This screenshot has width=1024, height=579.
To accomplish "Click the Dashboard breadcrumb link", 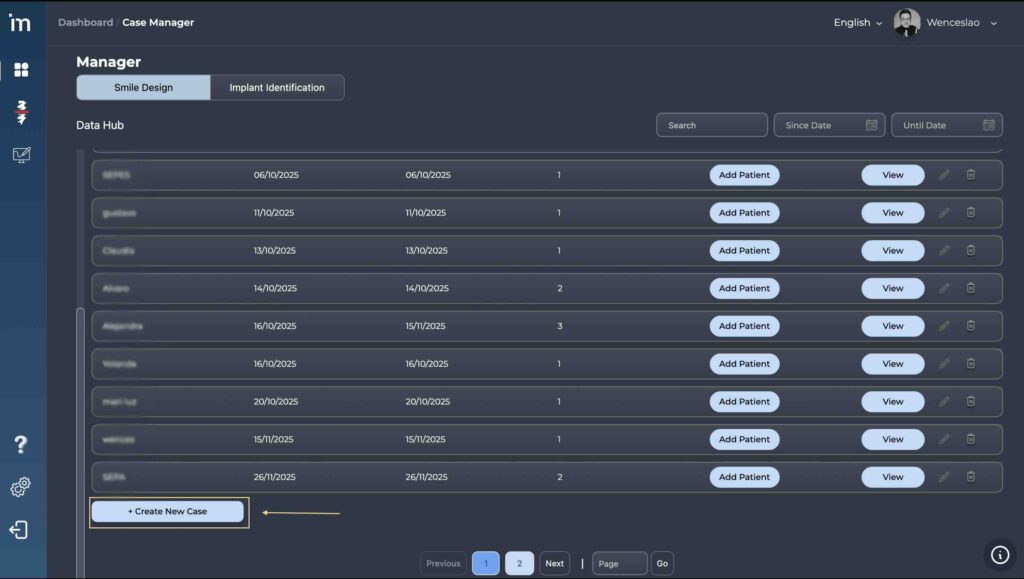I will point(85,23).
